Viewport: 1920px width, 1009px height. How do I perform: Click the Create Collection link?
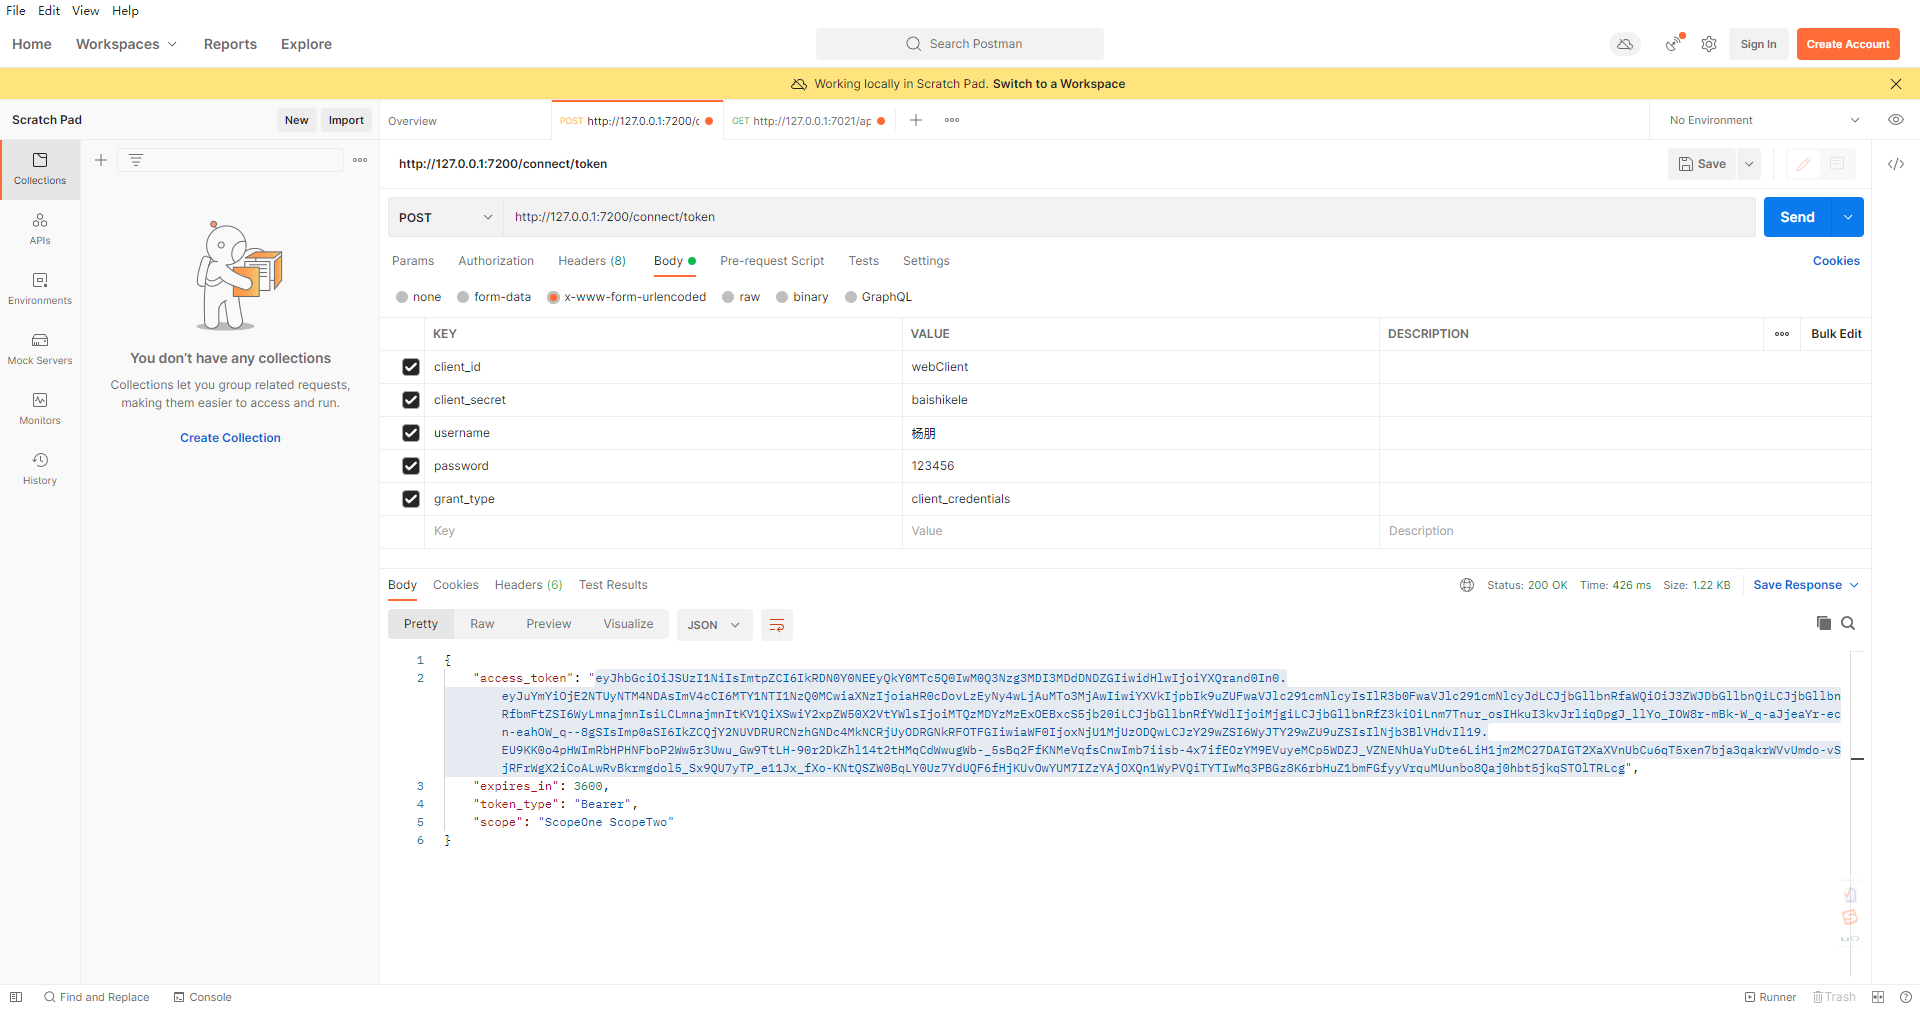click(230, 438)
